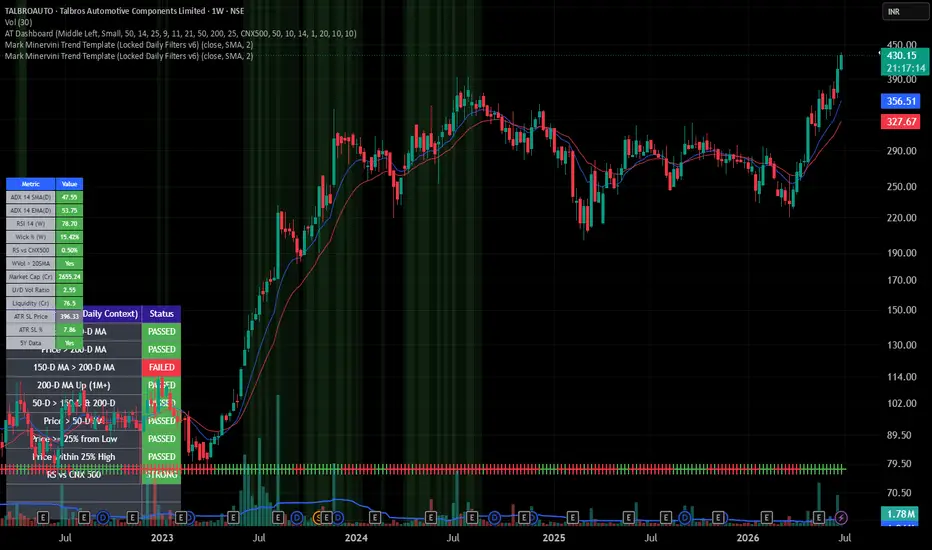Screen dimensions: 932x550
Task: Open the INR currency selector
Action: click(904, 12)
